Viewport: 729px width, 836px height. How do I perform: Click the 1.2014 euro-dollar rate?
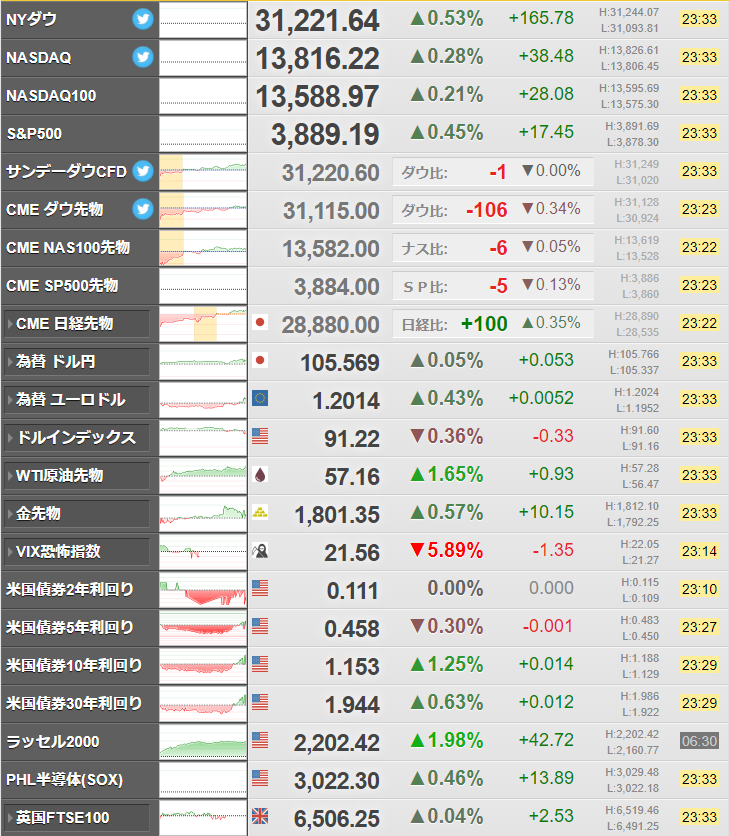[x=346, y=401]
